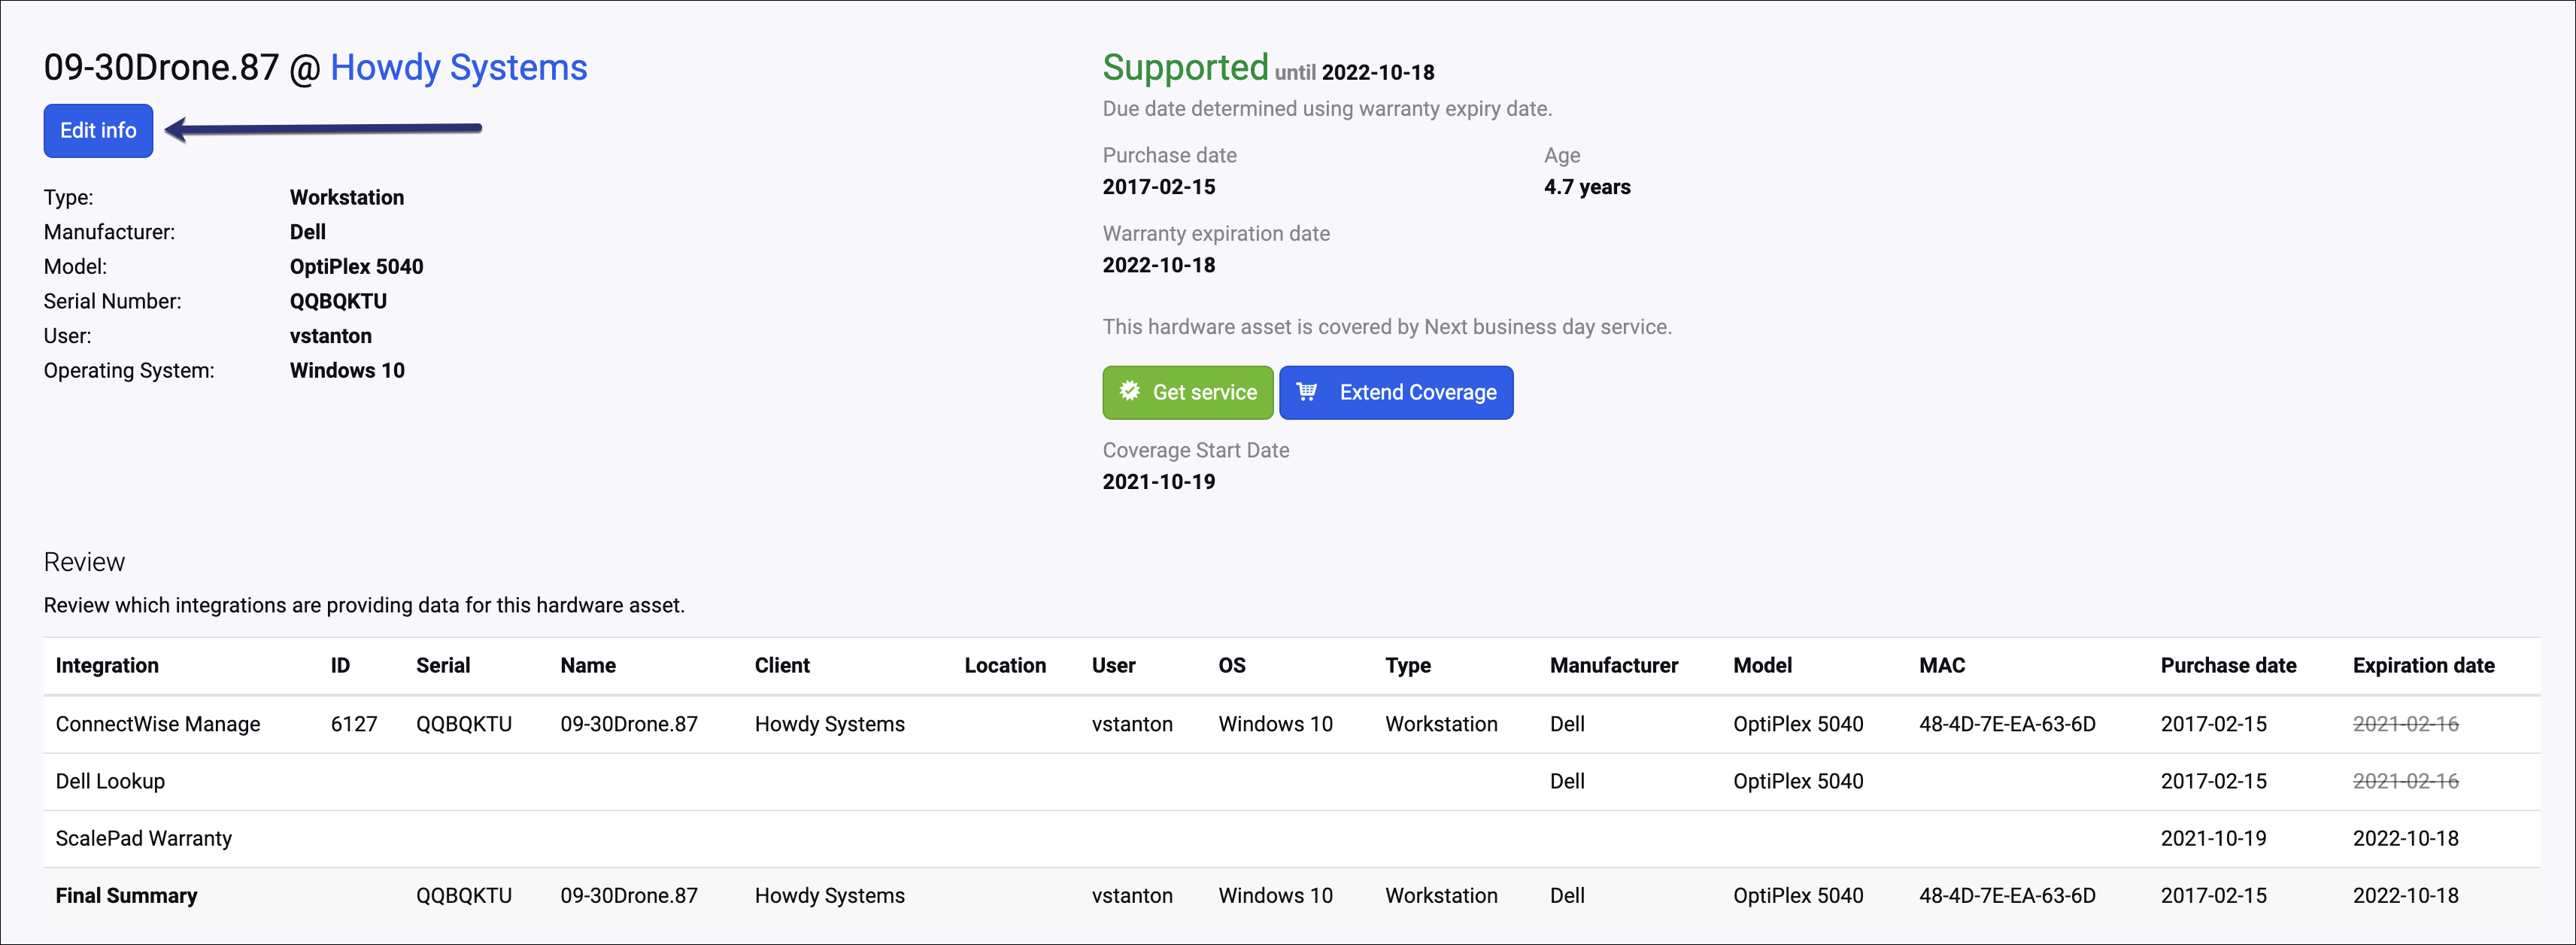Open the Howdy Systems client link

coord(458,67)
